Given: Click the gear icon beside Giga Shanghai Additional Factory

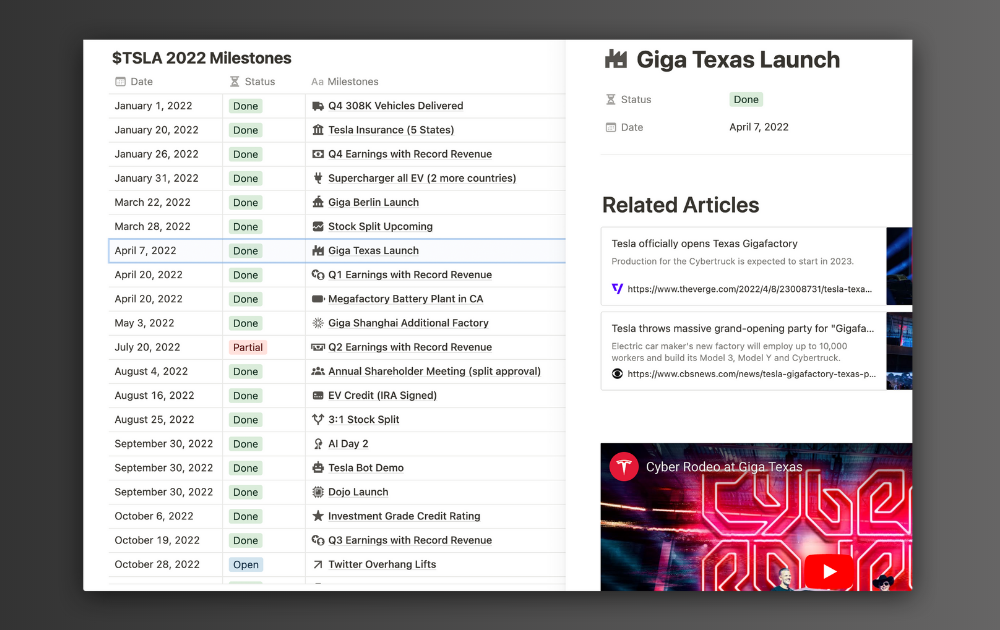Looking at the screenshot, I should click(x=318, y=323).
